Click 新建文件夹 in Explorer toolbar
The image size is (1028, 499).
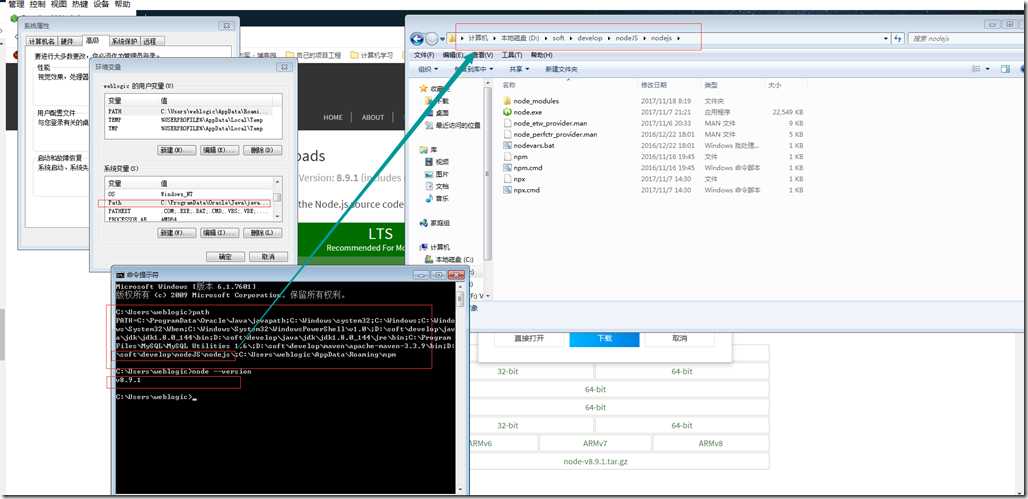coord(561,69)
